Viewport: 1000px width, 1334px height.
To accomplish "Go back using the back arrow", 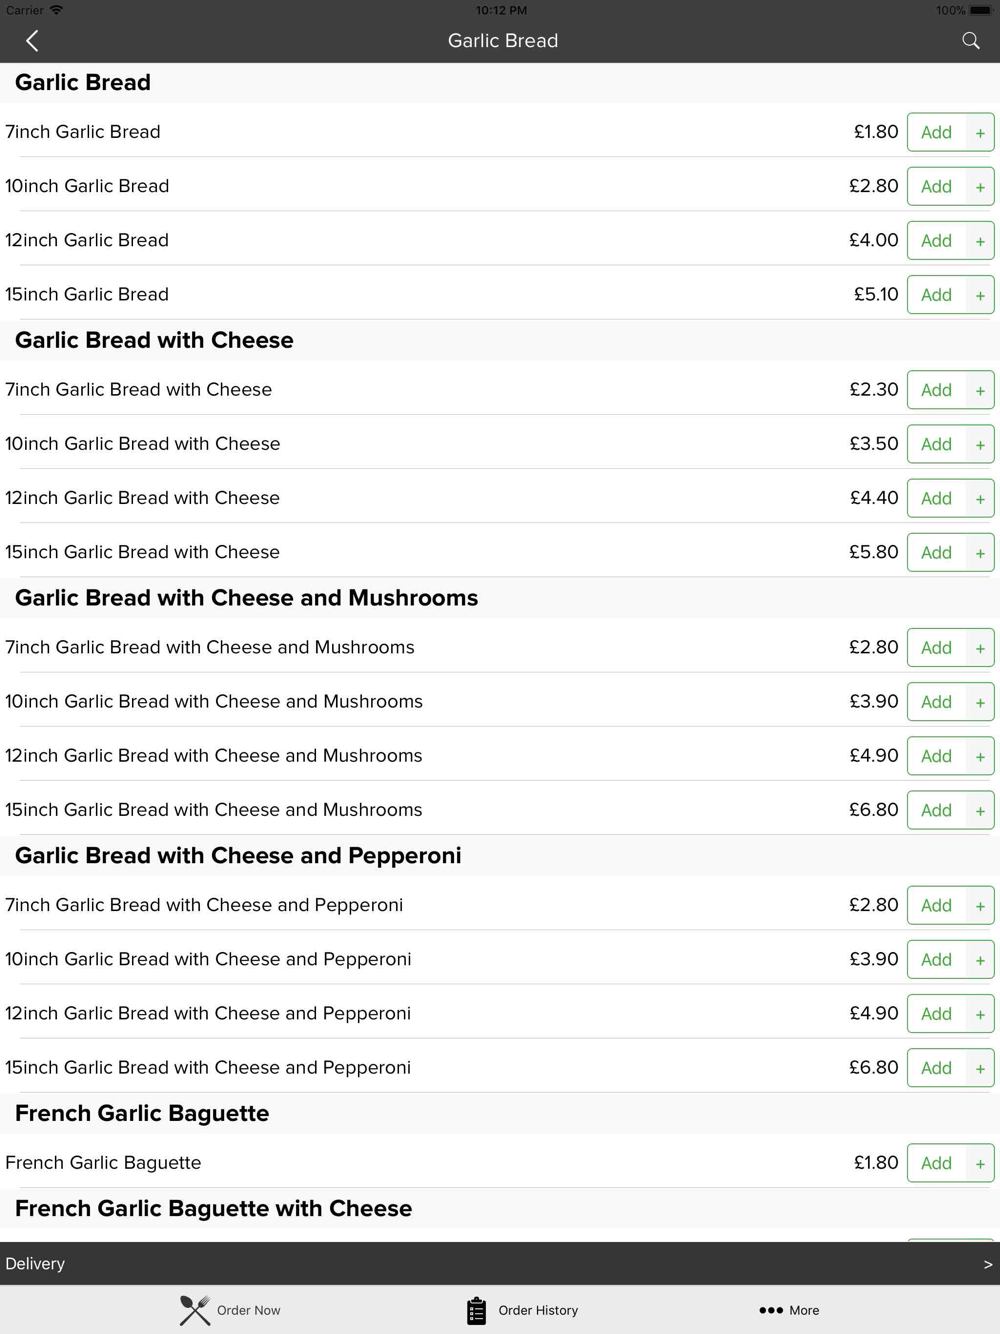I will (32, 41).
